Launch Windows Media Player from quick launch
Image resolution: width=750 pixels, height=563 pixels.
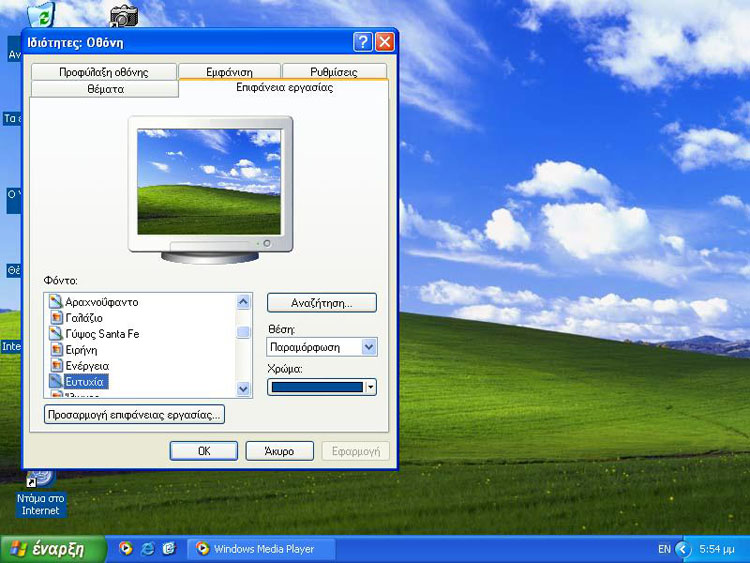[x=125, y=548]
